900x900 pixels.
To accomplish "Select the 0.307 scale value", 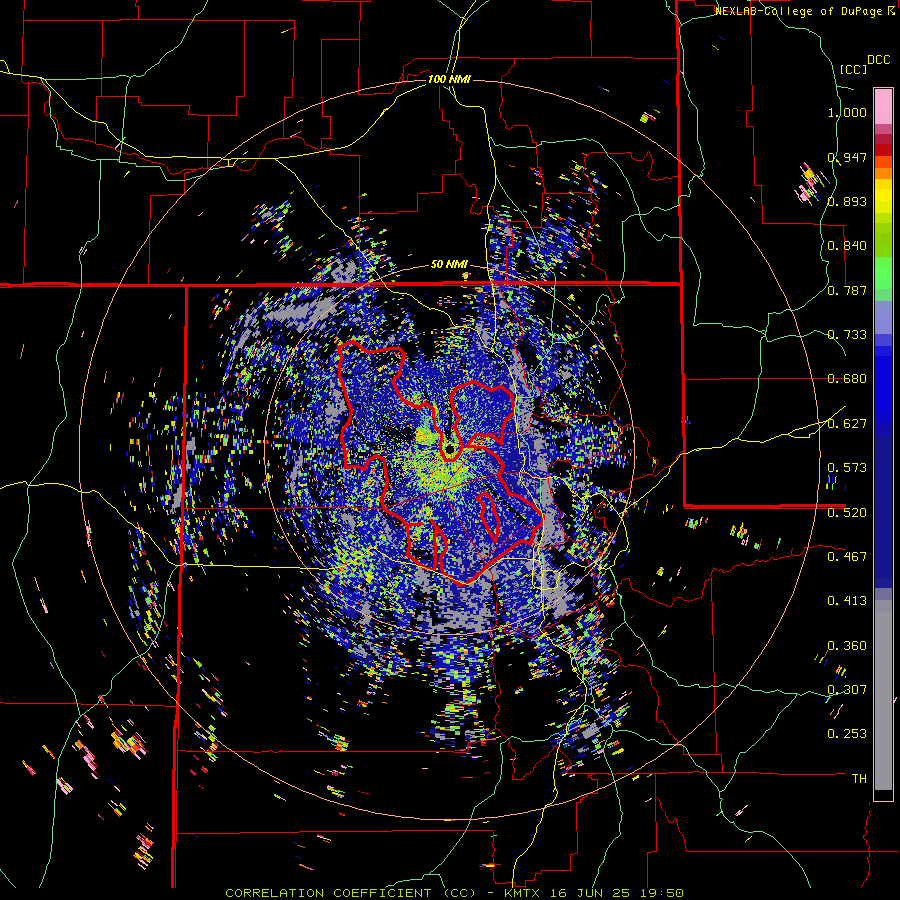I will 847,689.
